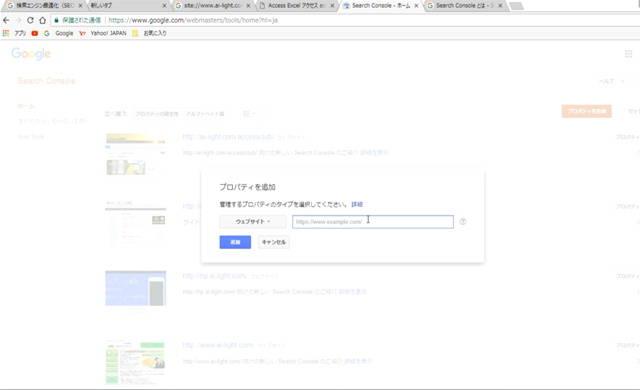
Task: Click the Search Console heading
Action: 47,81
